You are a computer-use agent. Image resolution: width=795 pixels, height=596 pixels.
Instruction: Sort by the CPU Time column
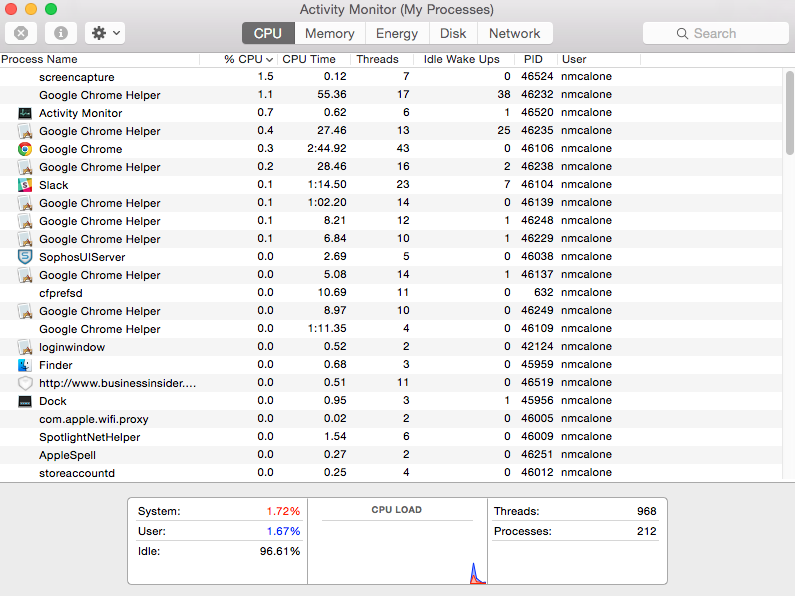[309, 59]
